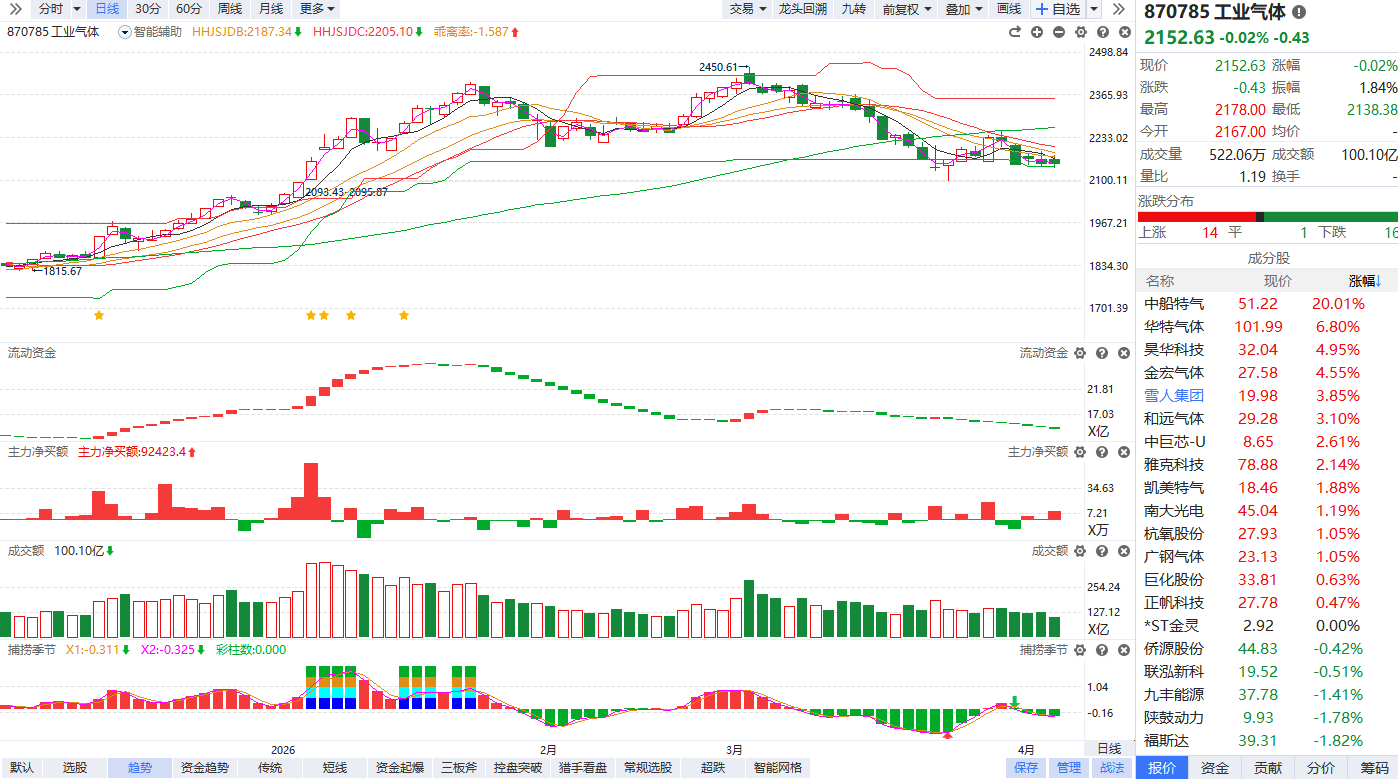1398x779 pixels.
Task: Click the share arrow icon above the chart
Action: click(x=1015, y=32)
